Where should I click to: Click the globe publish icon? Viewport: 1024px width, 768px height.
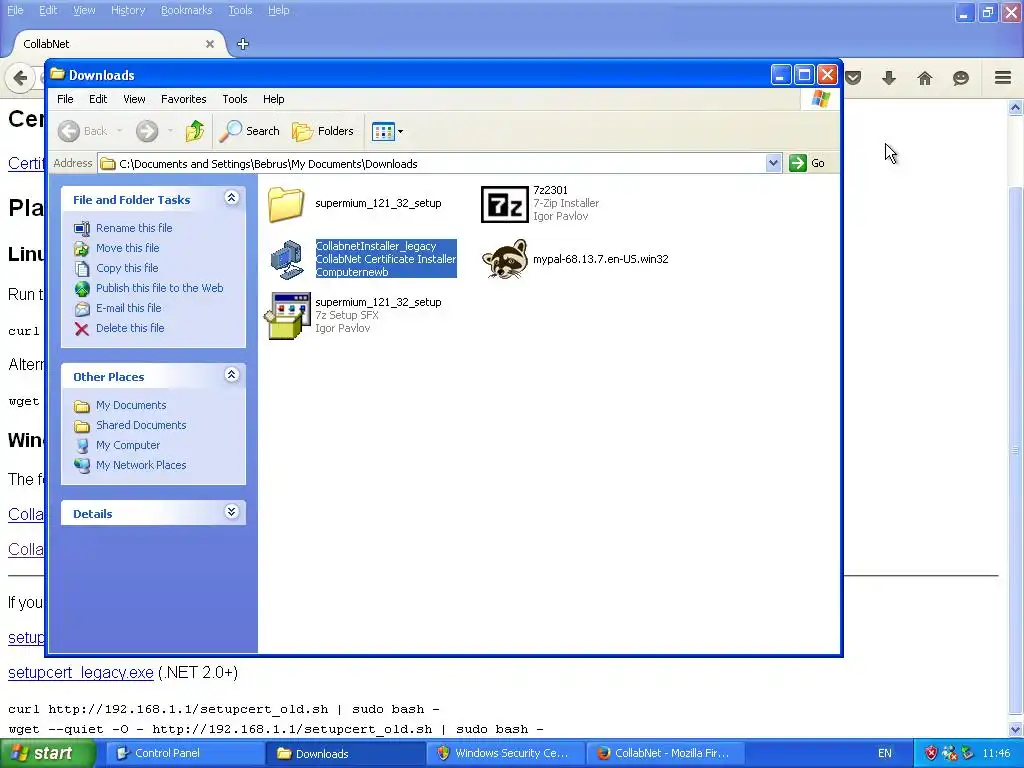pyautogui.click(x=82, y=288)
